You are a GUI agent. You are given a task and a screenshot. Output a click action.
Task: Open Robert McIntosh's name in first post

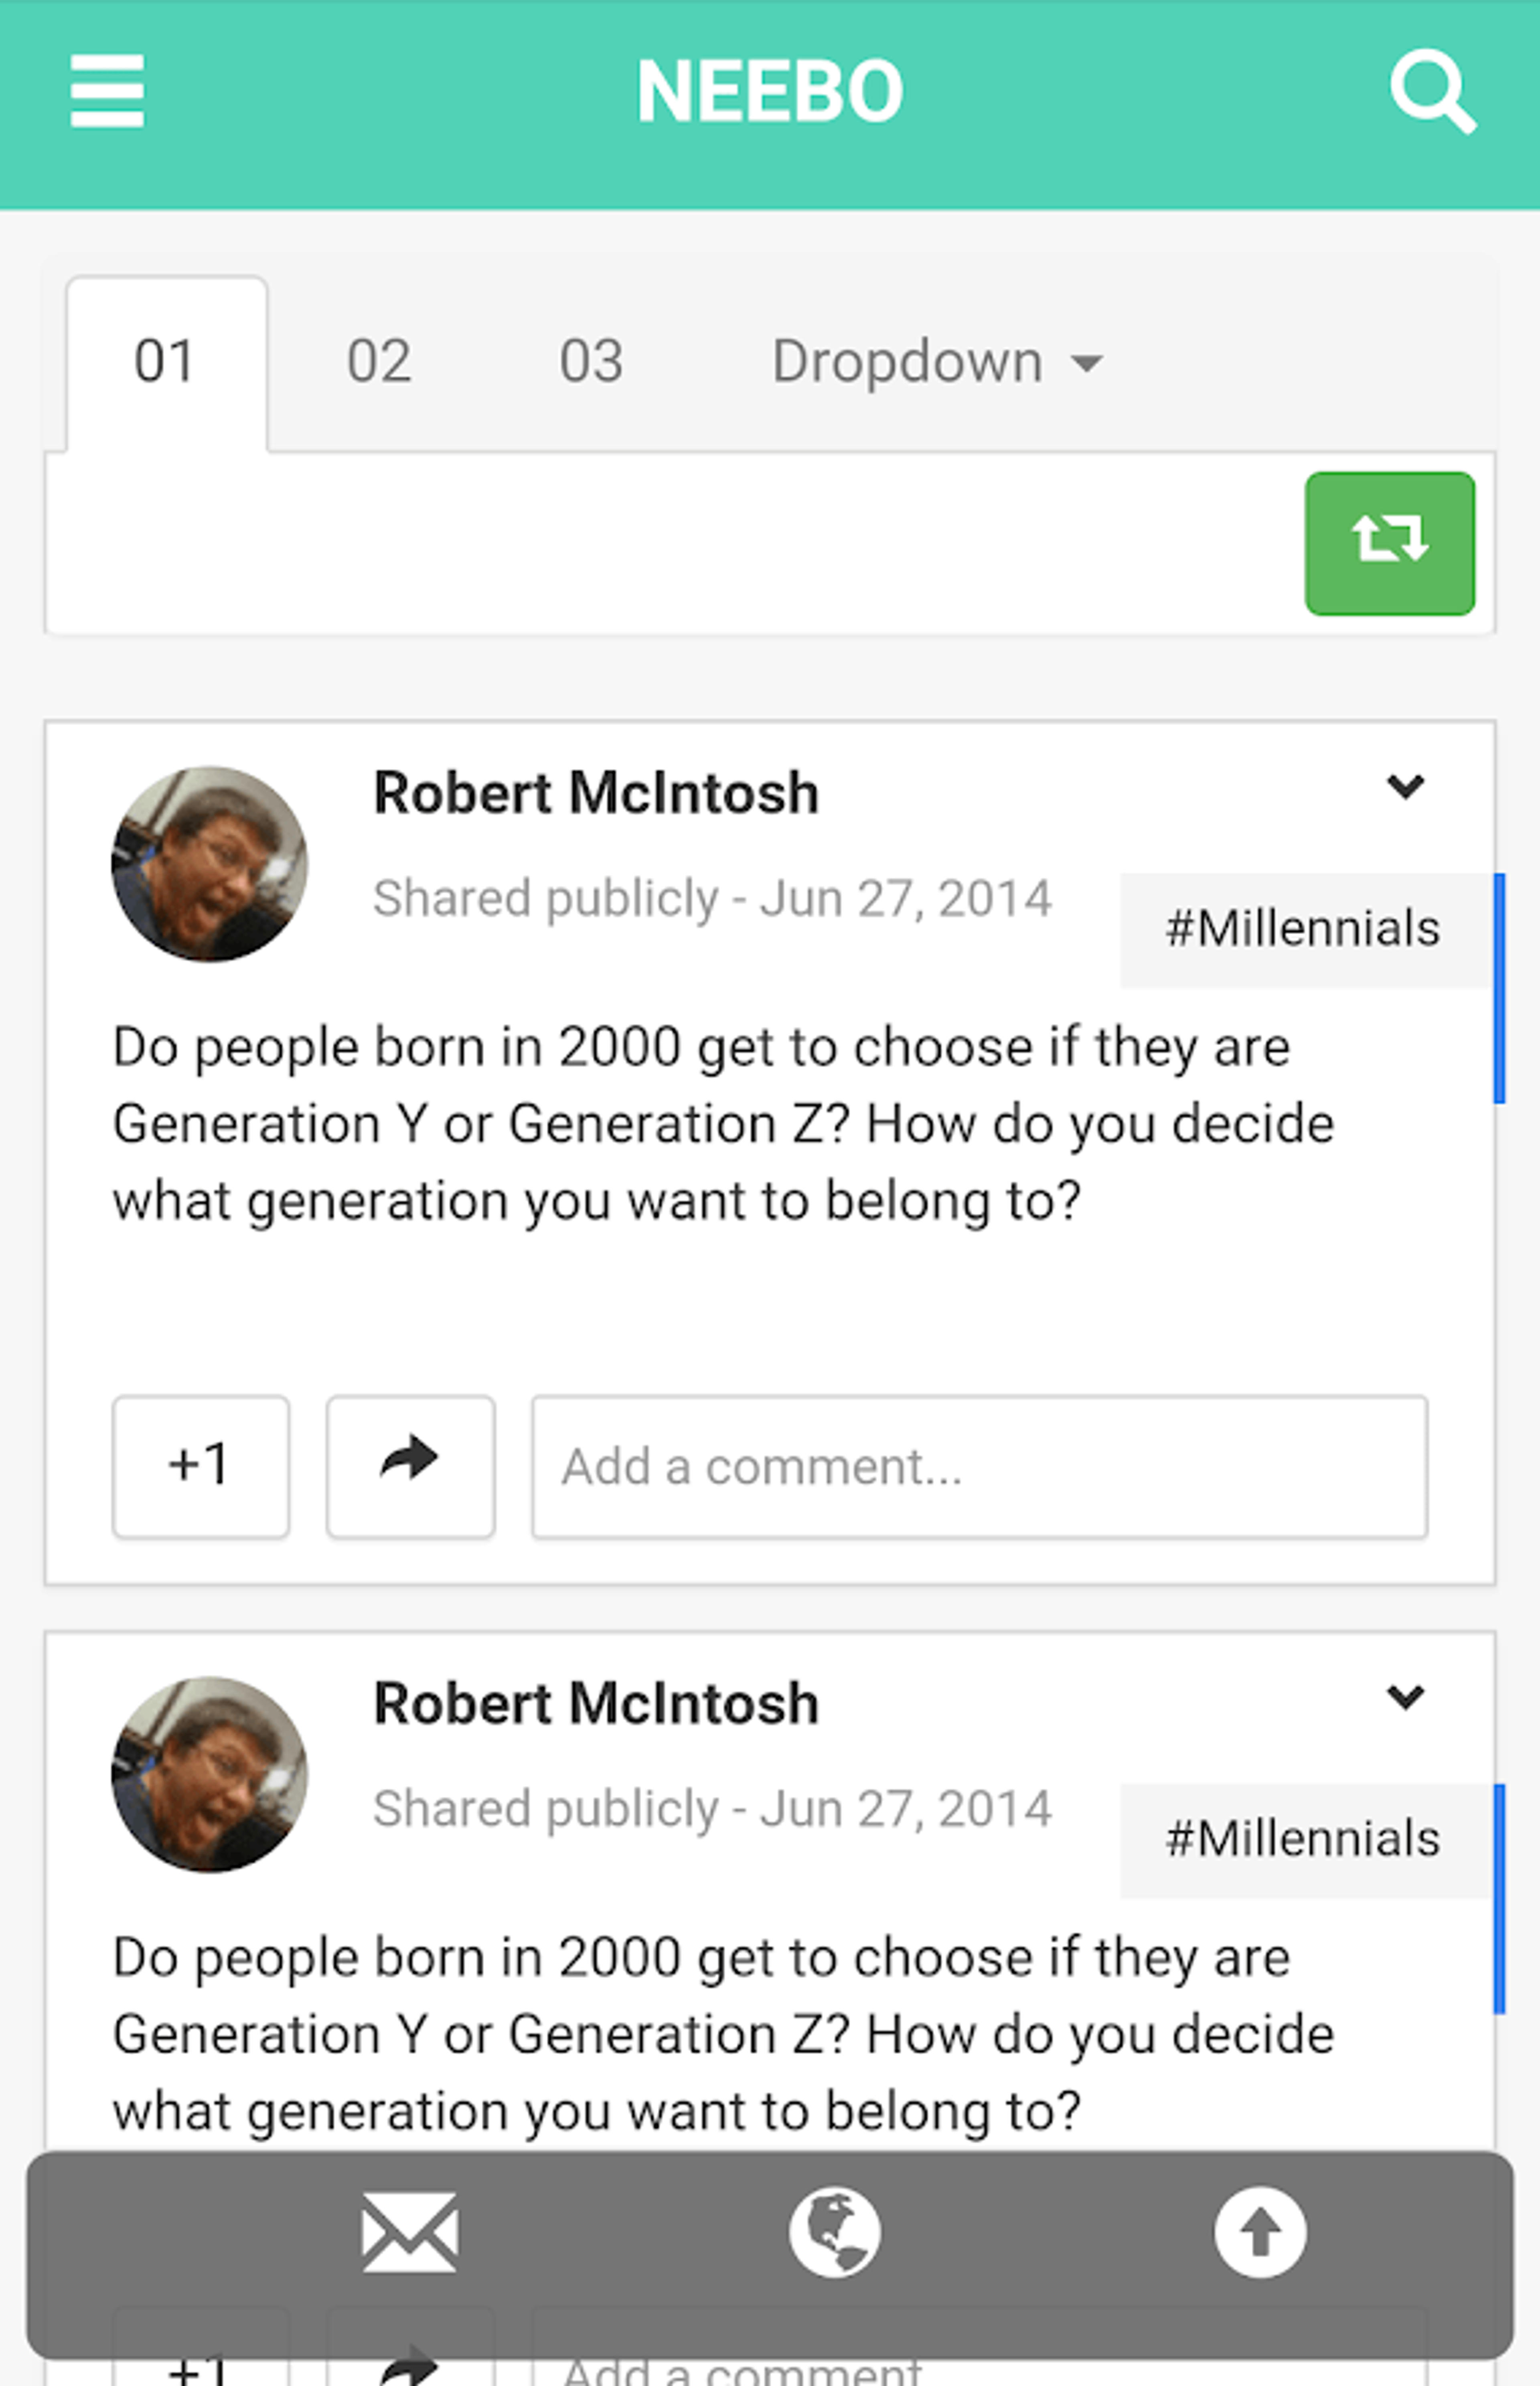(596, 794)
